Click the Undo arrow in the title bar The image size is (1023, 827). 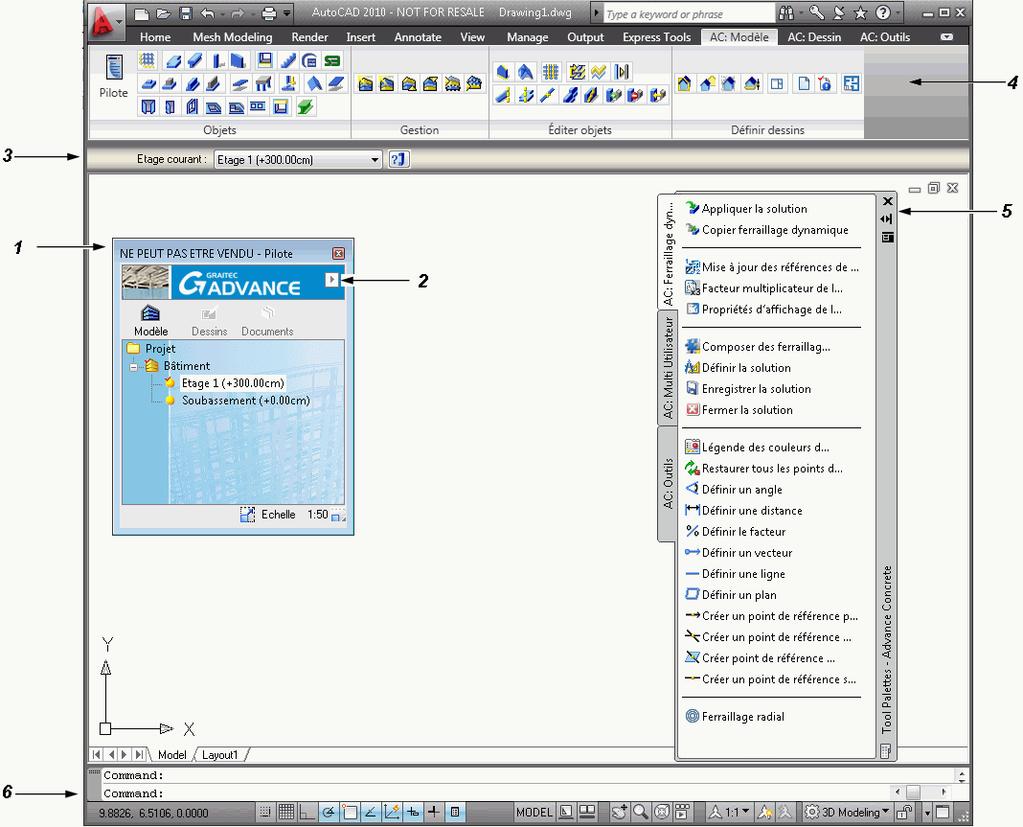(207, 13)
